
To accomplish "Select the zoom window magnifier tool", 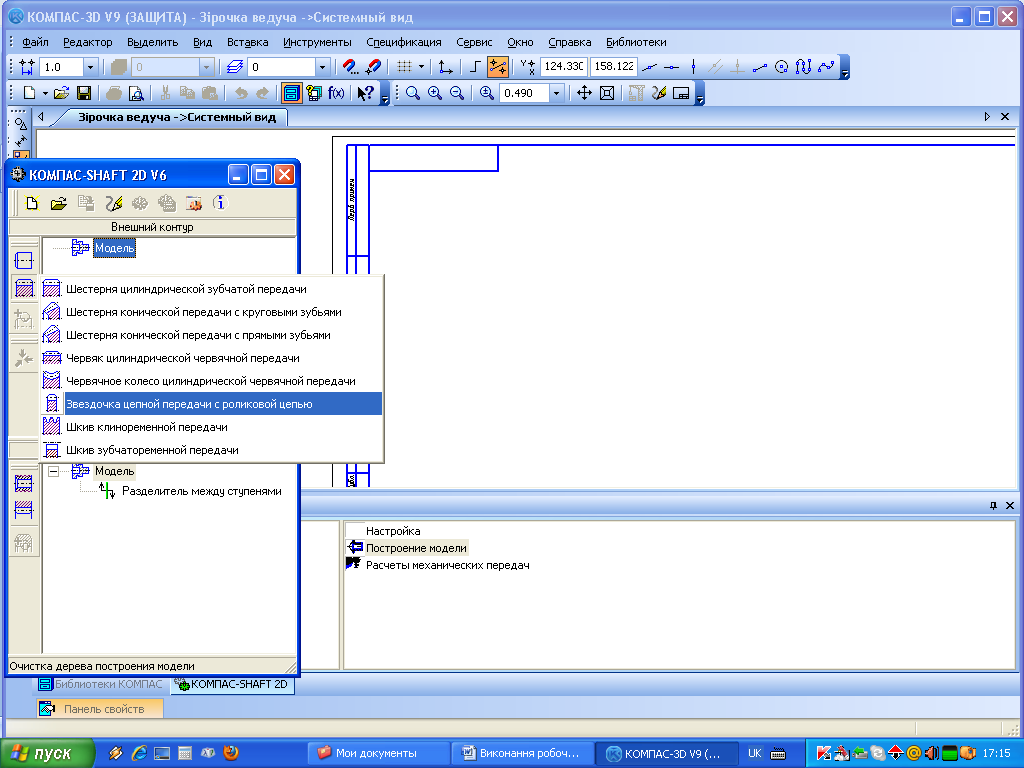I will click(413, 93).
